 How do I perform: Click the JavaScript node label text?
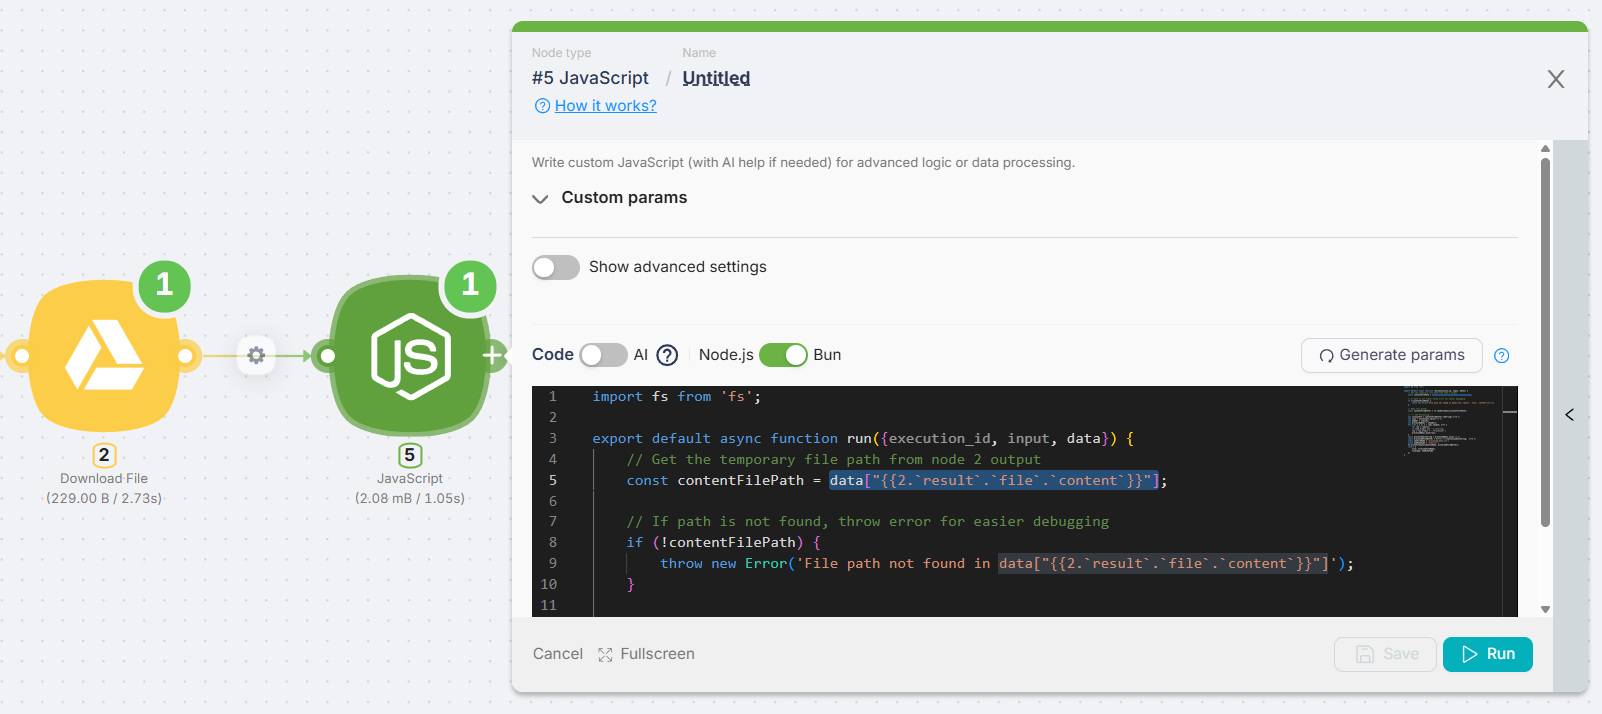(410, 479)
